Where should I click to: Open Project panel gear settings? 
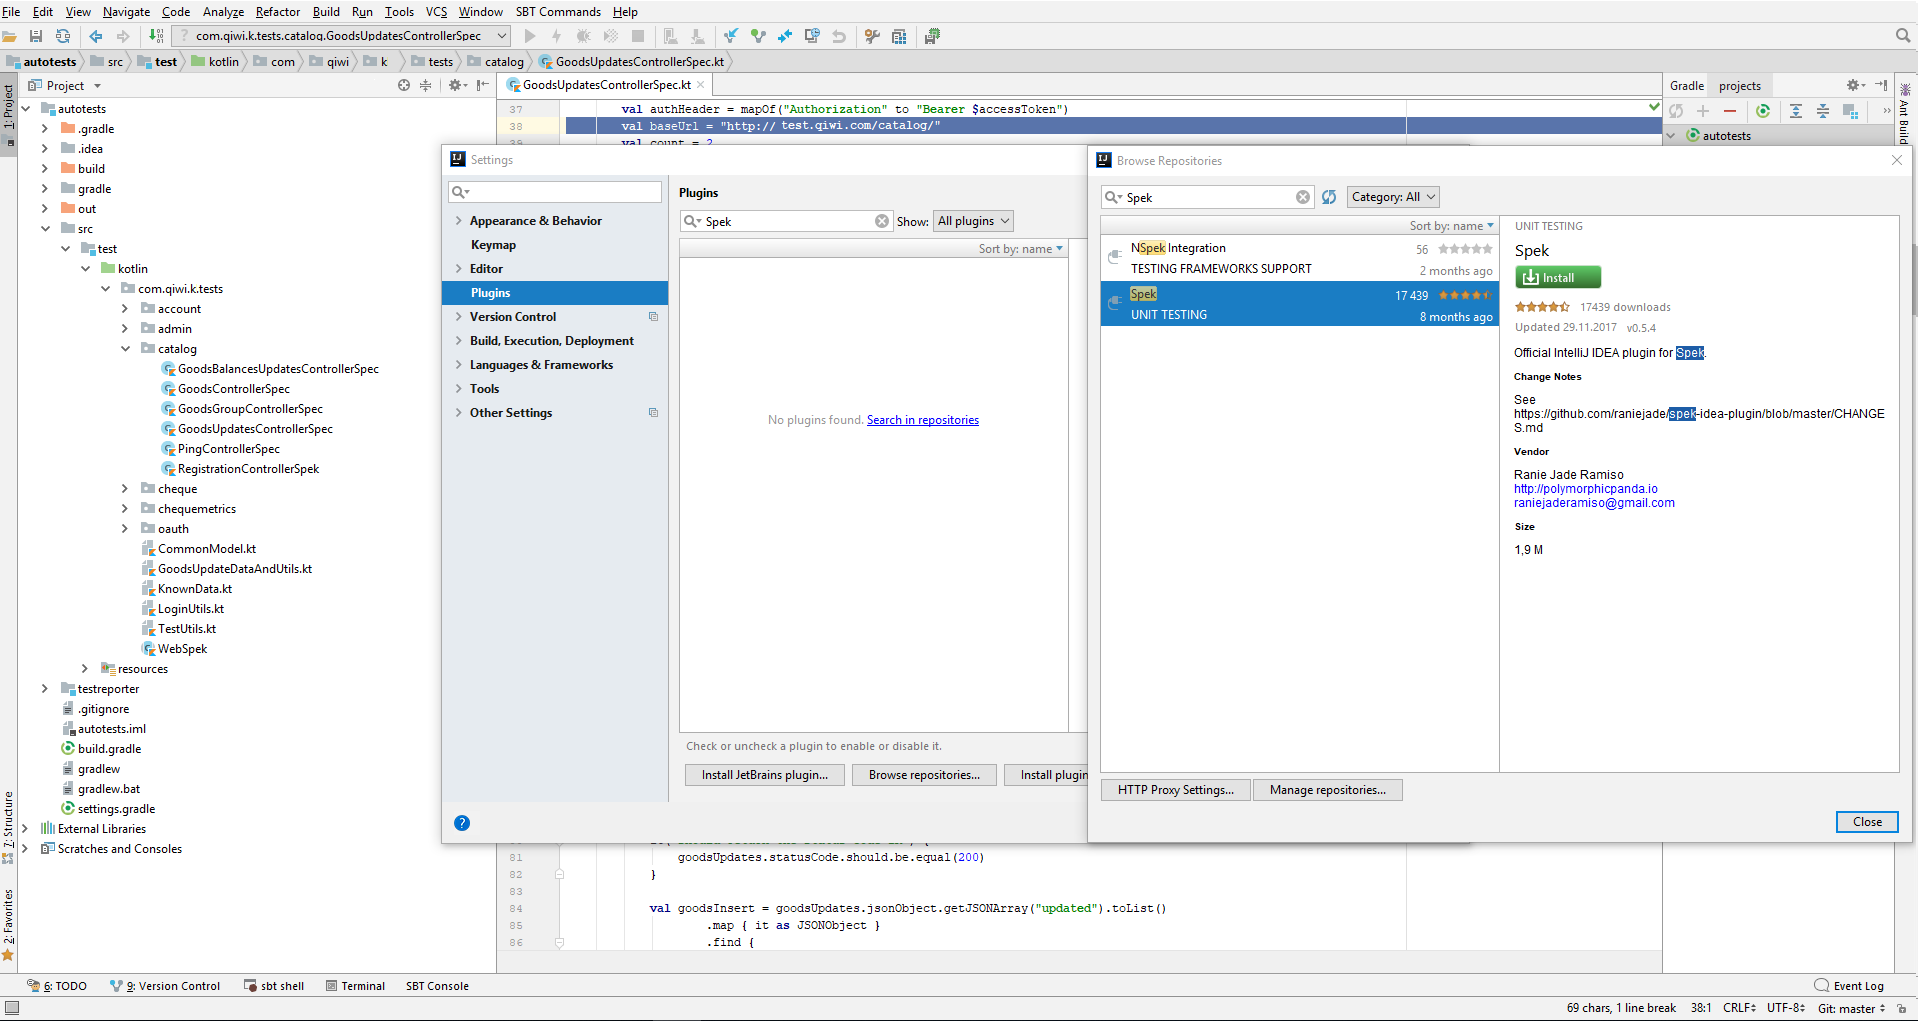click(x=456, y=85)
